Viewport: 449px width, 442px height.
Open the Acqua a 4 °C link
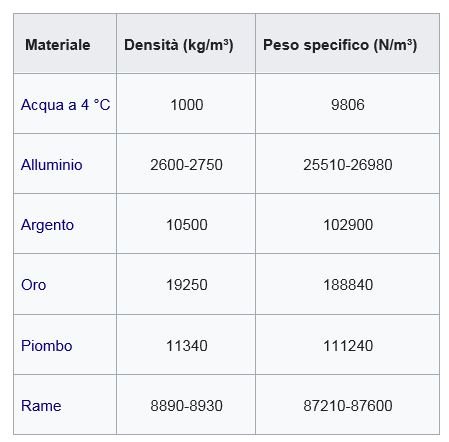click(x=65, y=105)
